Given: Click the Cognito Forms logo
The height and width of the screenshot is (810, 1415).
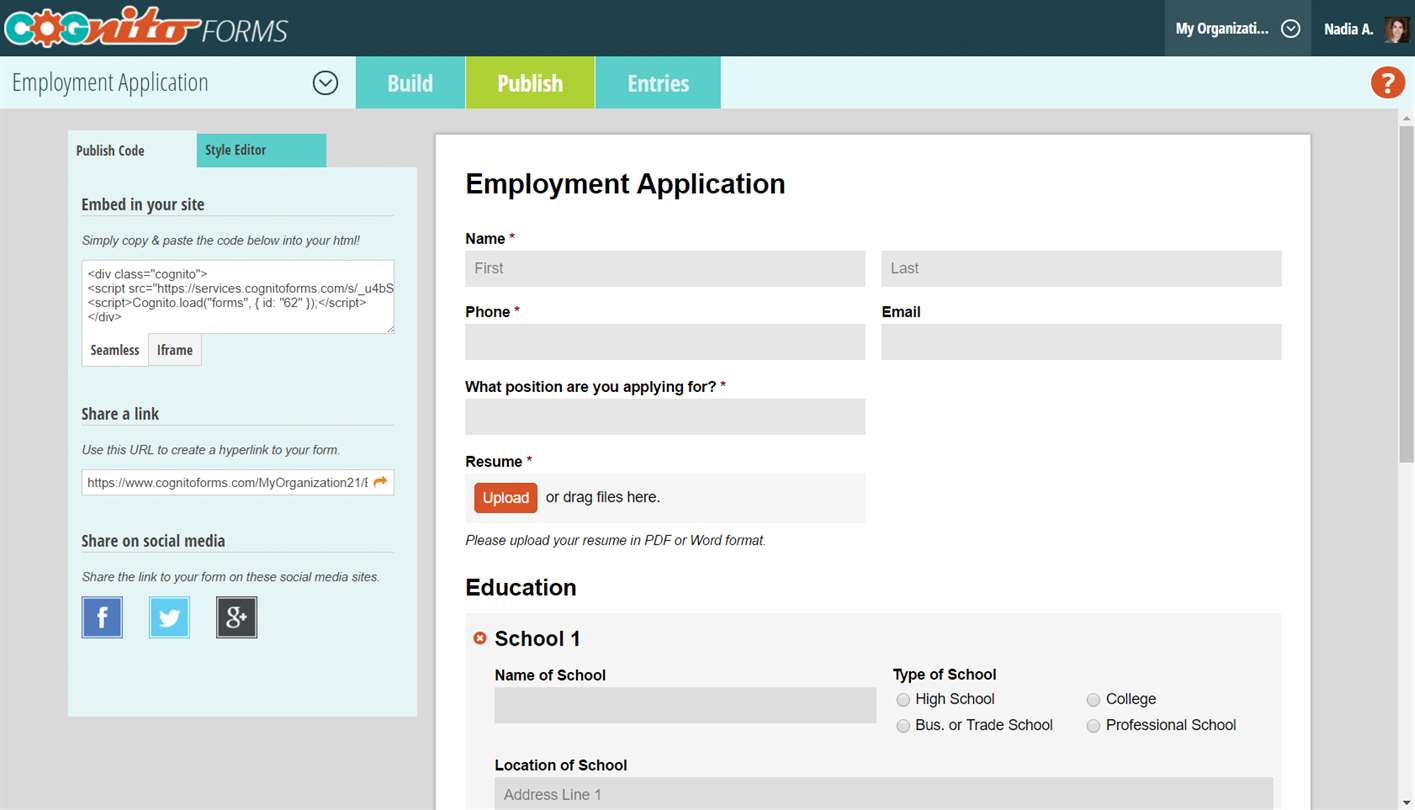Looking at the screenshot, I should tap(146, 27).
